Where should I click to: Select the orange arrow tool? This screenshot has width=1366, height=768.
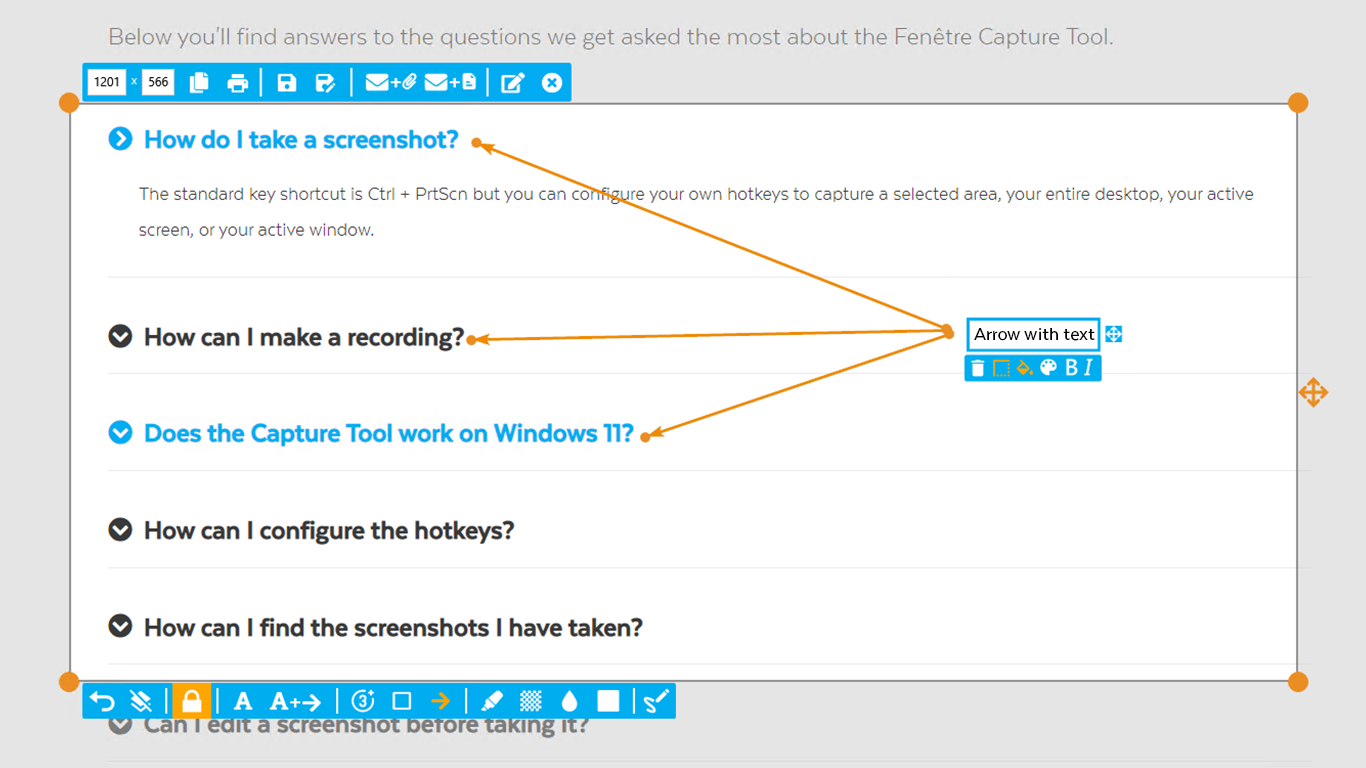pos(441,701)
